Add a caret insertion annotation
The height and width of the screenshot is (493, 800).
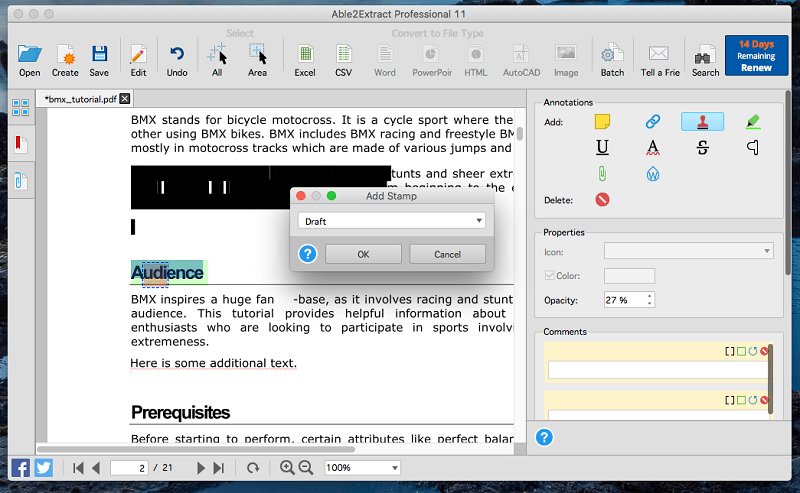pos(753,147)
